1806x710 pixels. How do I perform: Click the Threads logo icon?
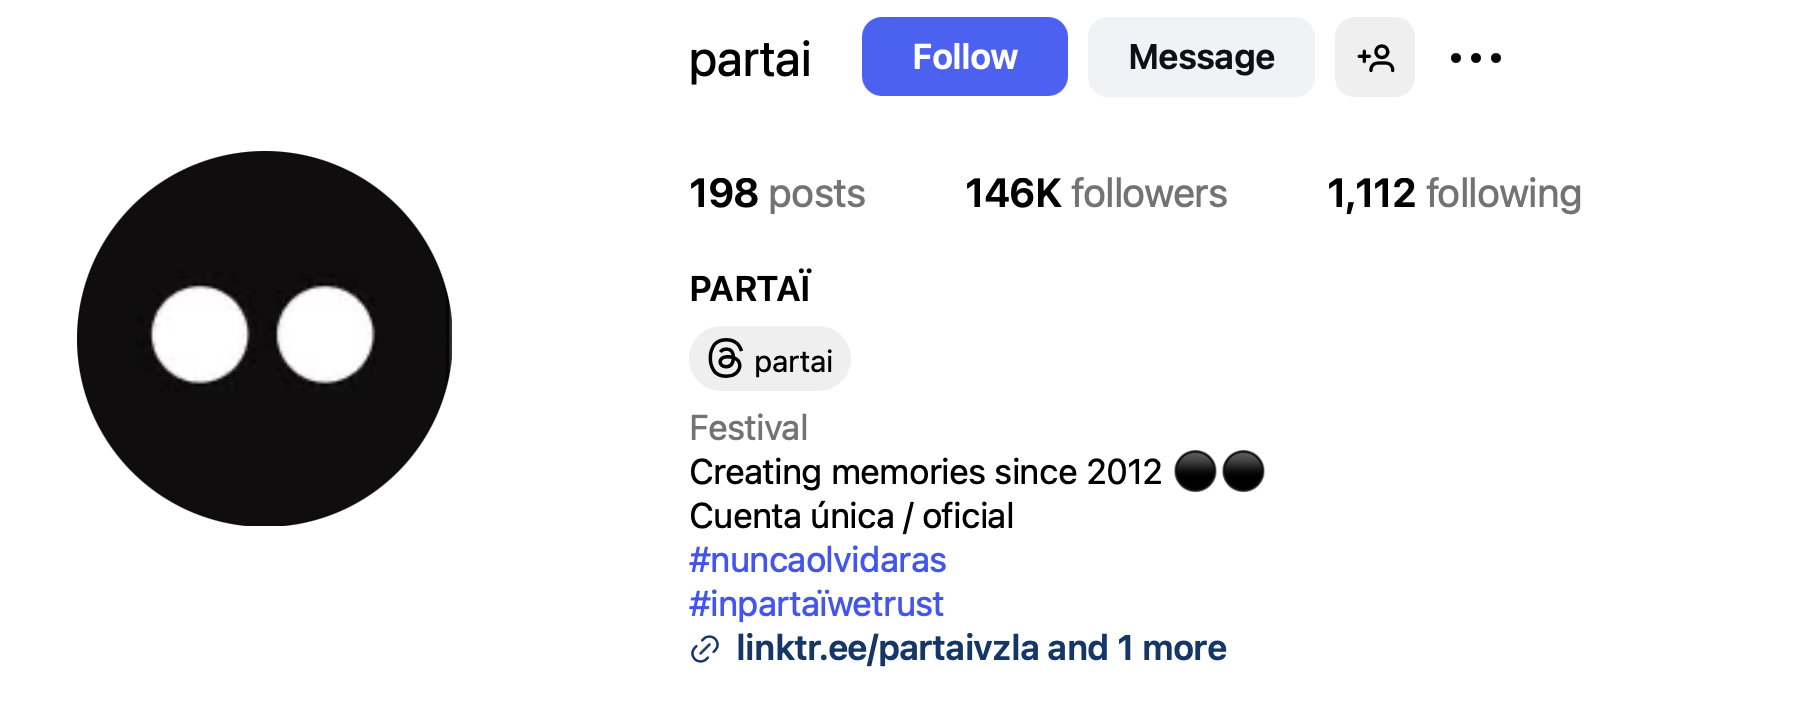pos(725,359)
